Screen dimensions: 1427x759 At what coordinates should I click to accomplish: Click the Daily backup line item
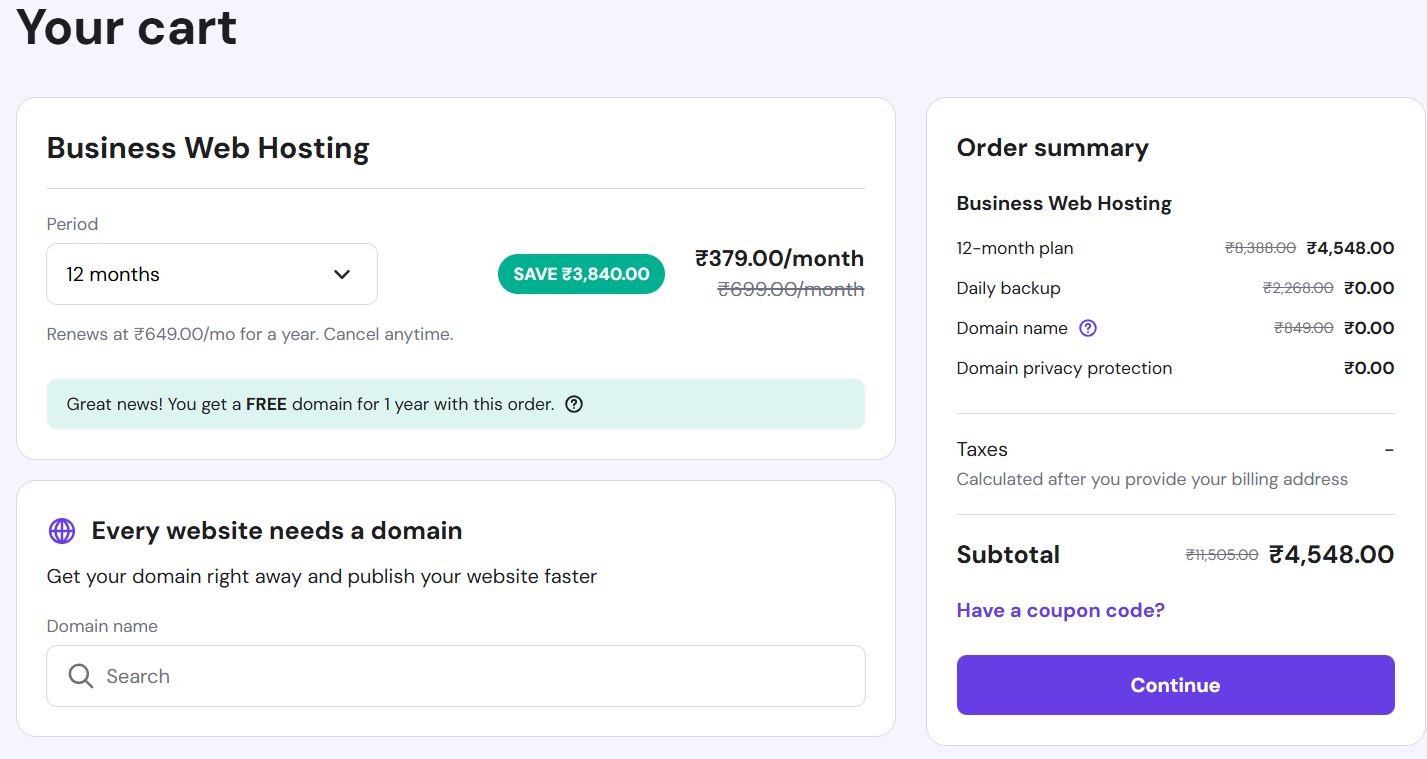click(1008, 288)
